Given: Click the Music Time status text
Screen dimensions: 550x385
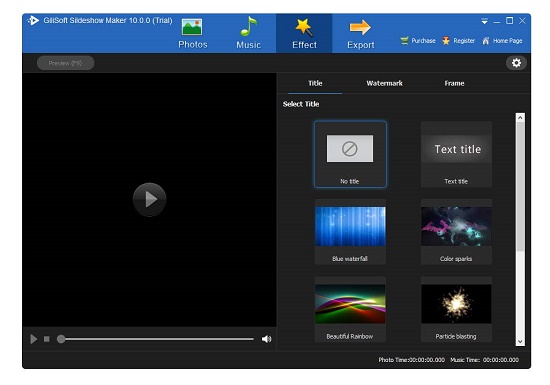Looking at the screenshot, I should [484, 360].
